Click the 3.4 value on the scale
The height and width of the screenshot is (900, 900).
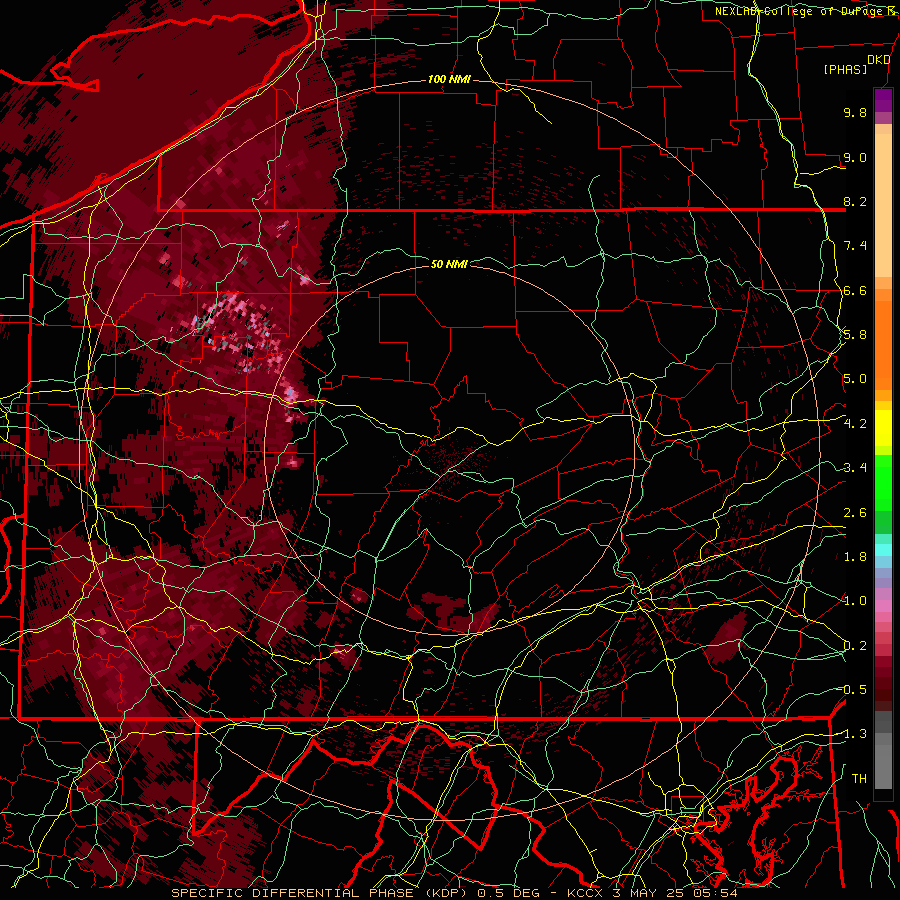[x=855, y=468]
